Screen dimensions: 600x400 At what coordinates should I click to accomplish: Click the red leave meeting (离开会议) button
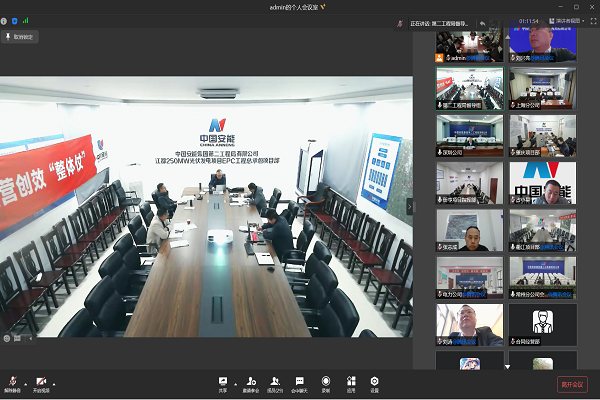(572, 384)
